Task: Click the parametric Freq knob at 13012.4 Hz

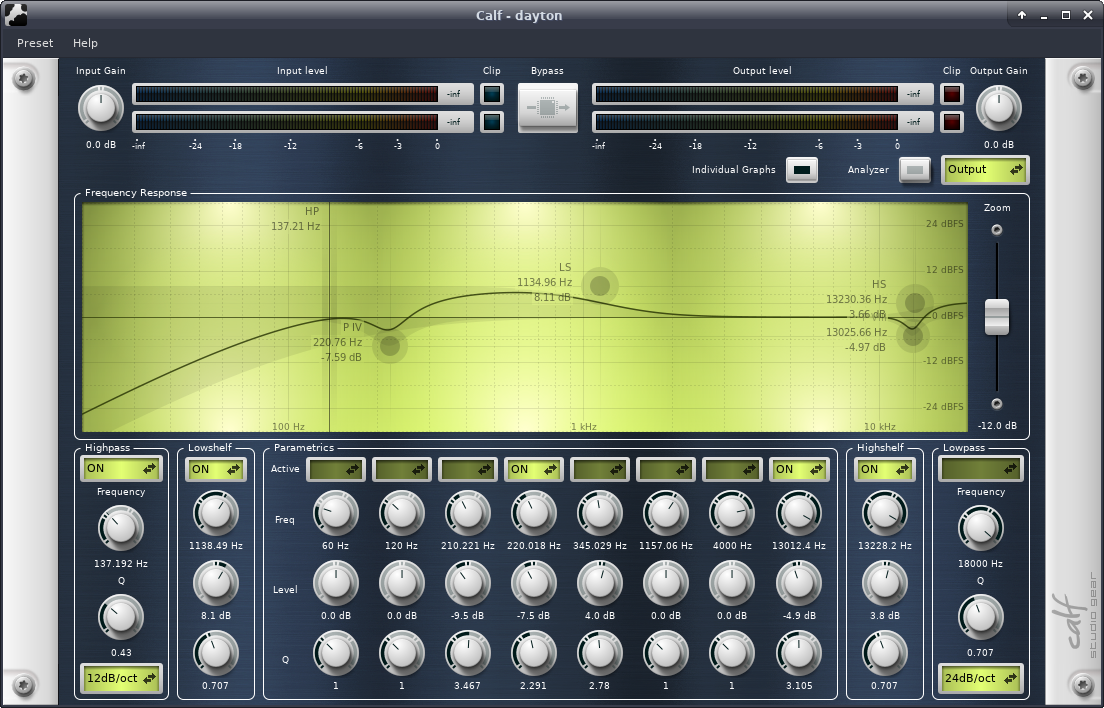Action: [798, 513]
